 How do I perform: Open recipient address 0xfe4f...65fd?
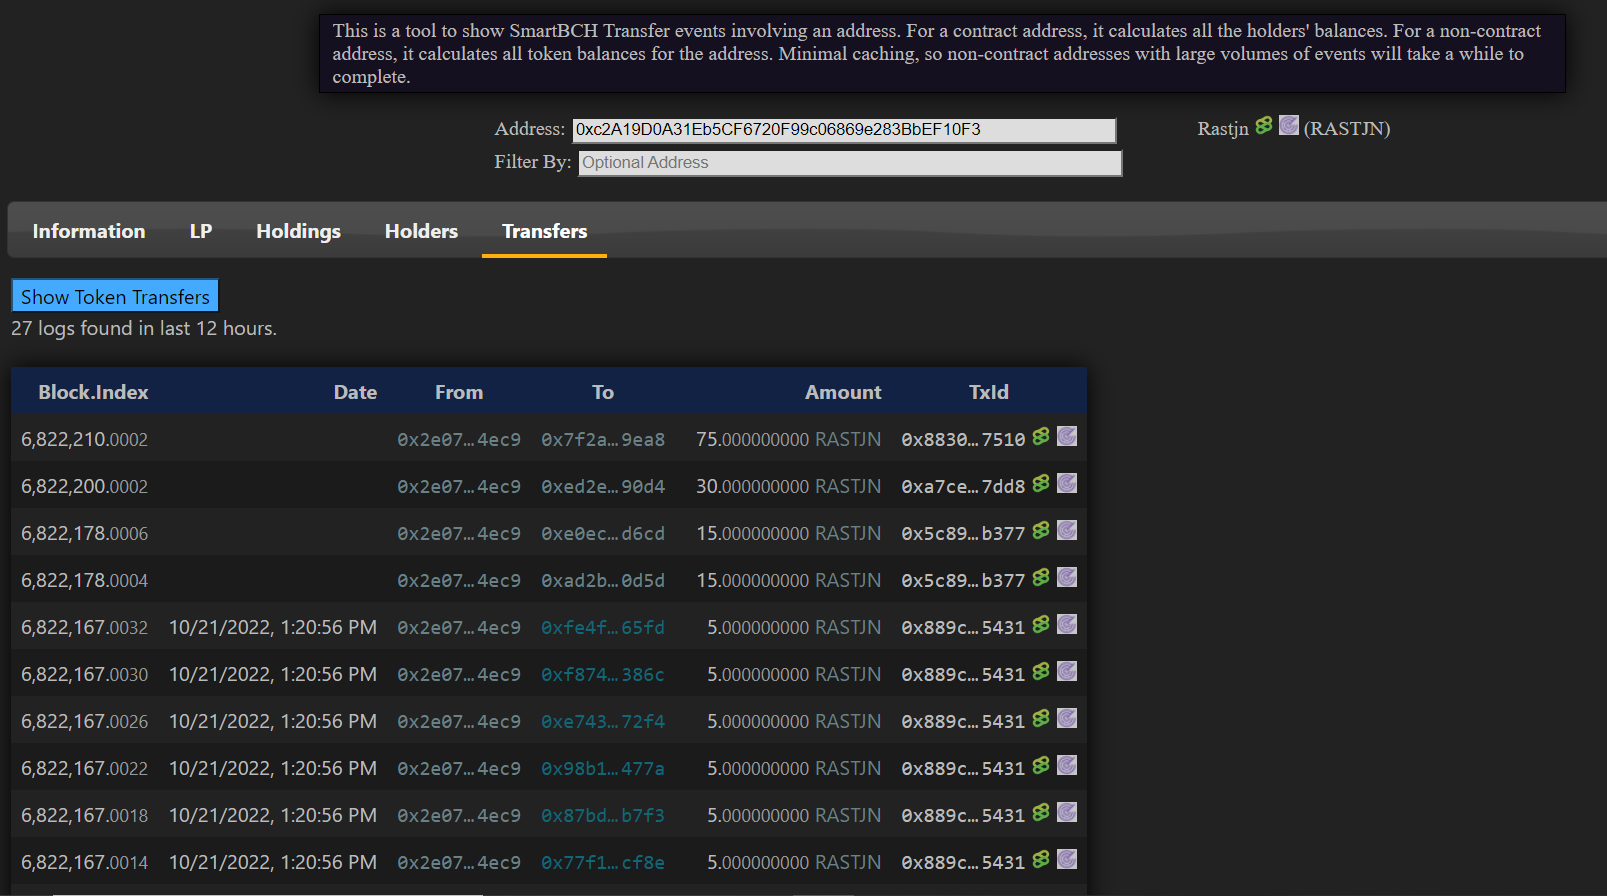(603, 627)
